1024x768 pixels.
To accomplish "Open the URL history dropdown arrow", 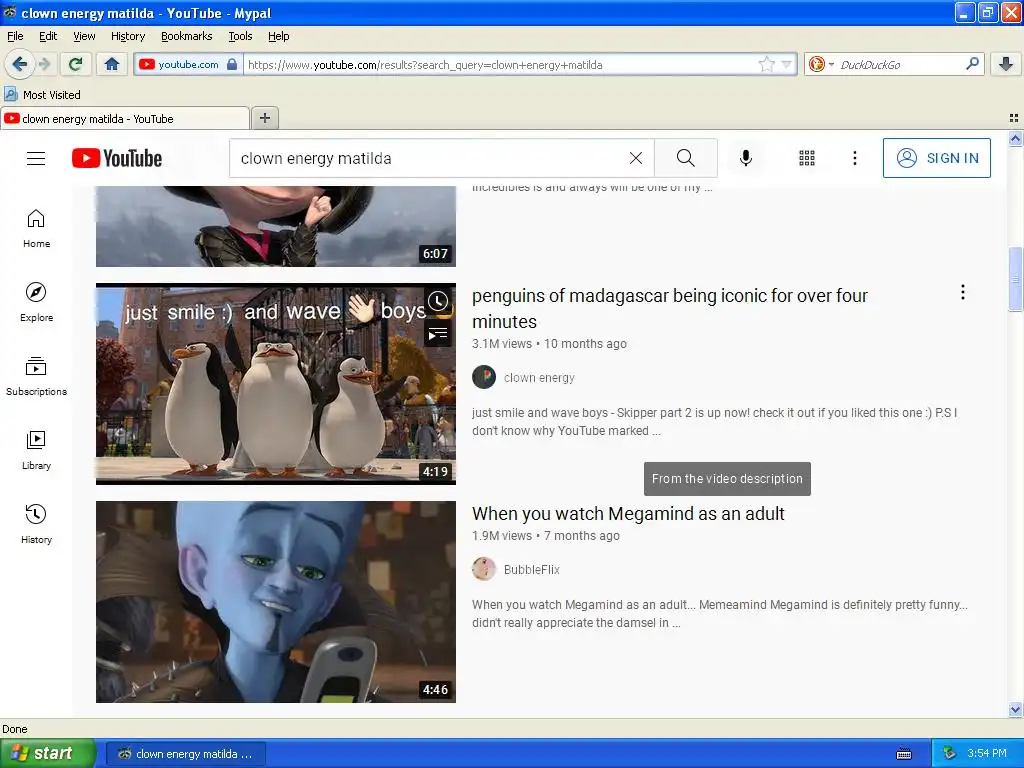I will [x=786, y=64].
